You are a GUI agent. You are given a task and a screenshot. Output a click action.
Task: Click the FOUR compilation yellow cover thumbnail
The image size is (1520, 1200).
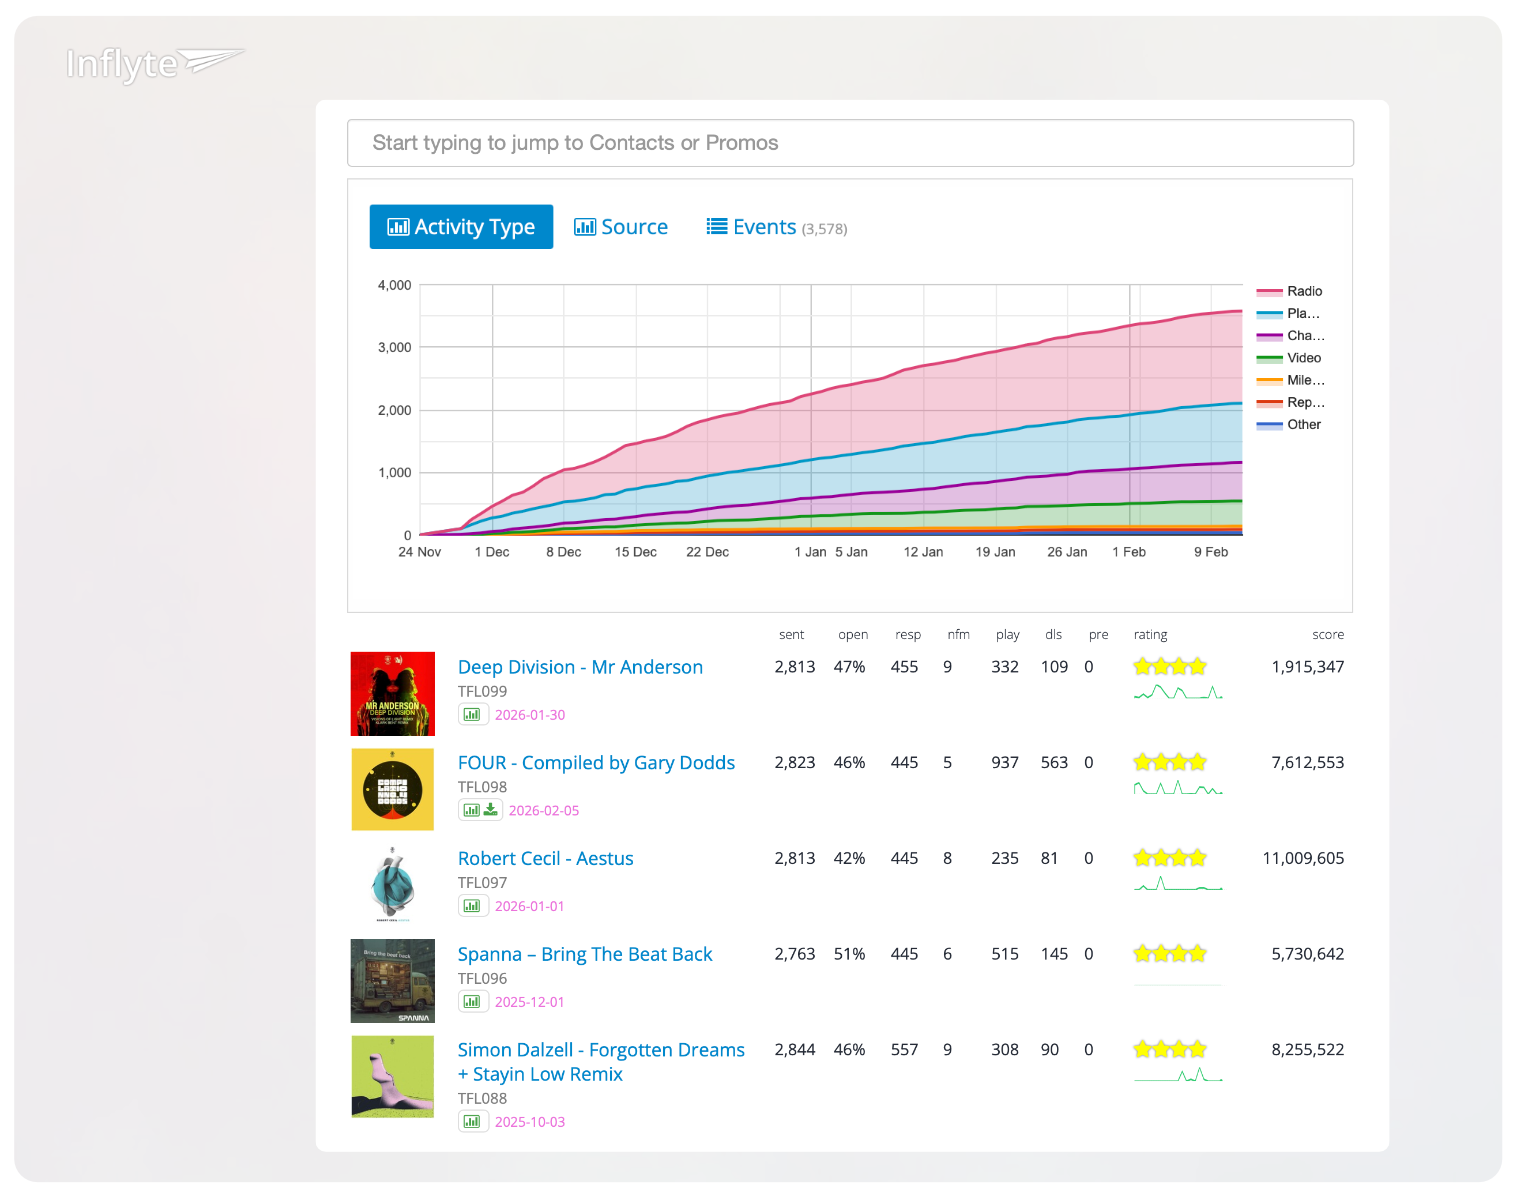[x=393, y=790]
